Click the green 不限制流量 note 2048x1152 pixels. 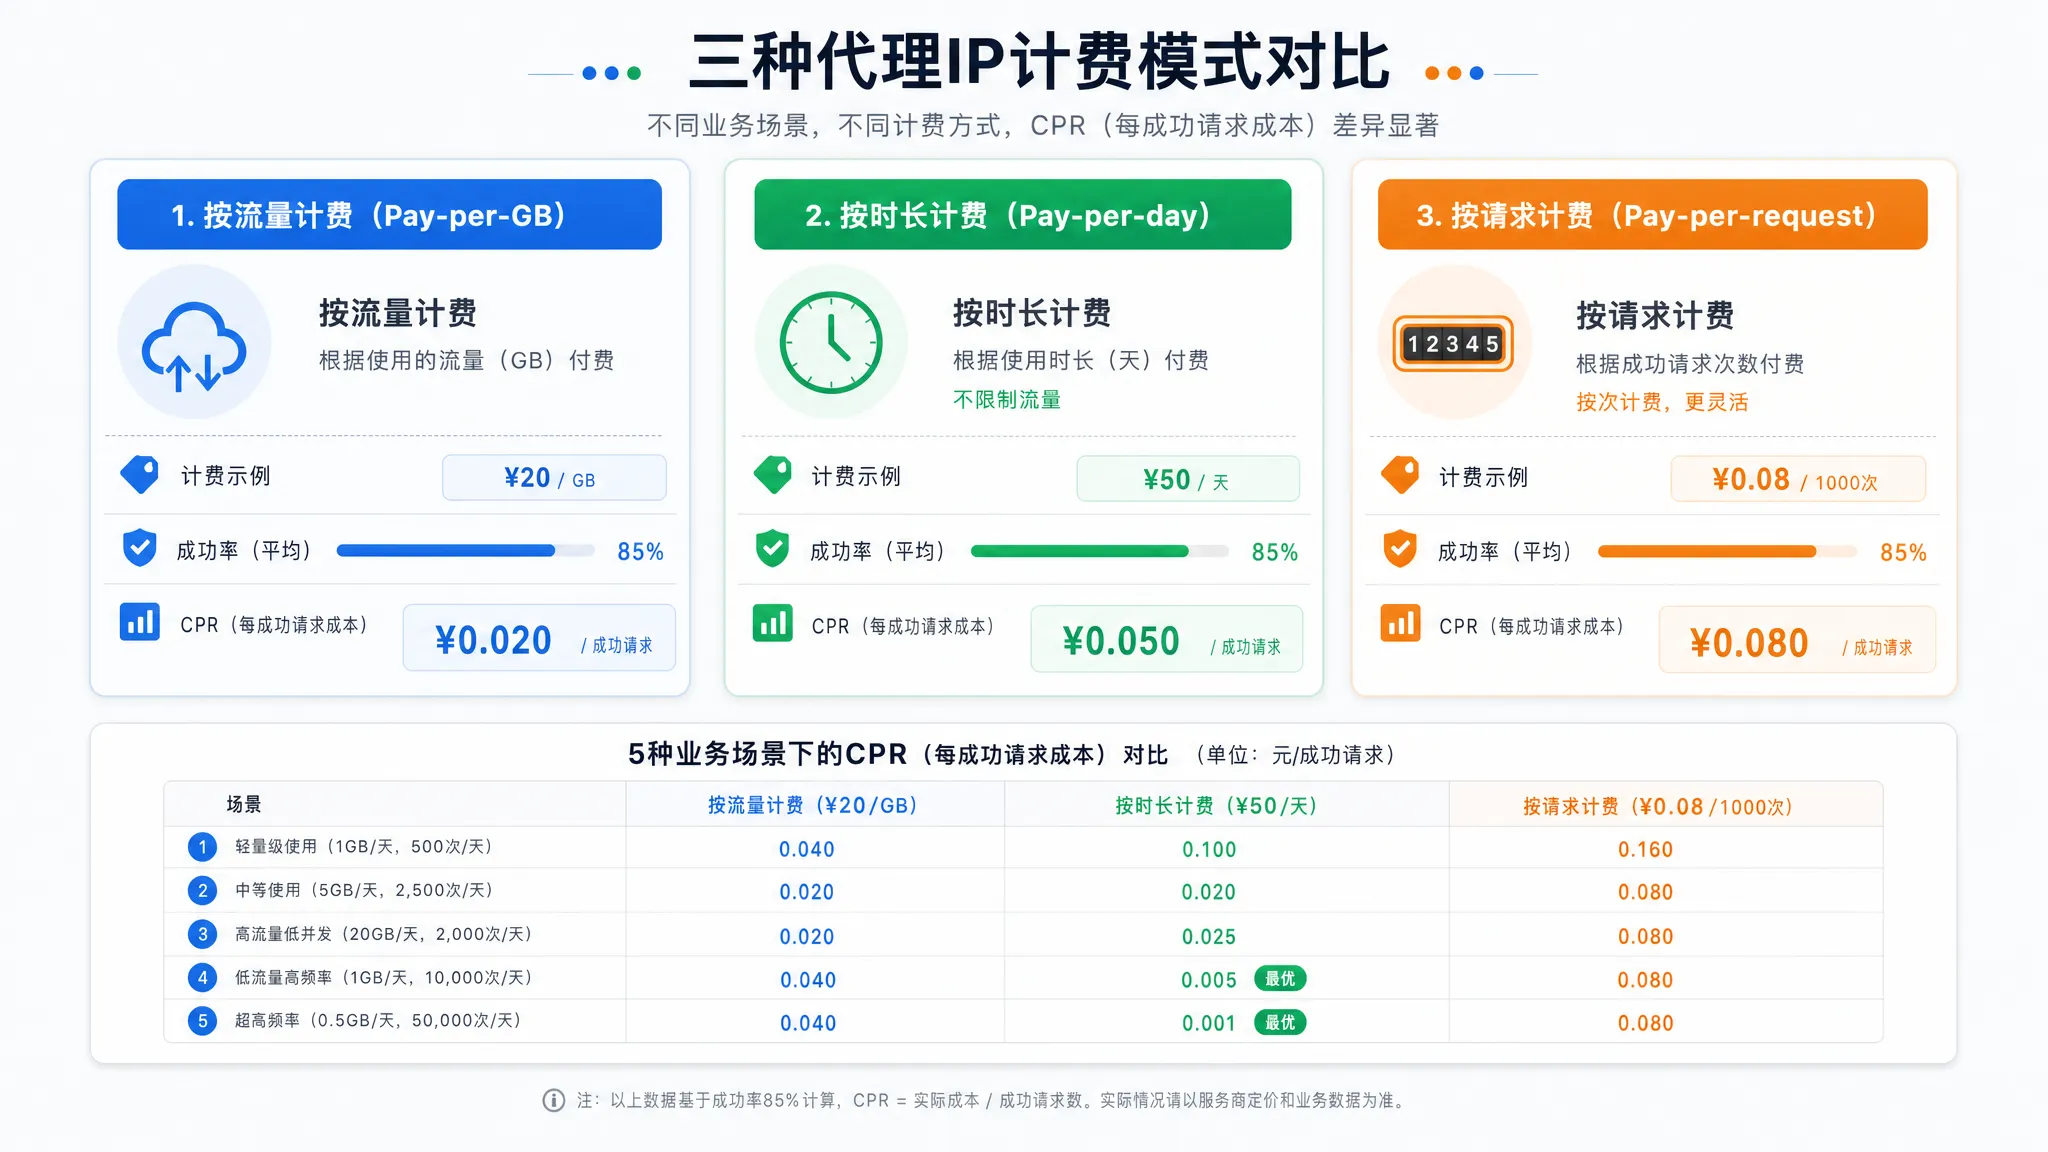[x=1007, y=400]
